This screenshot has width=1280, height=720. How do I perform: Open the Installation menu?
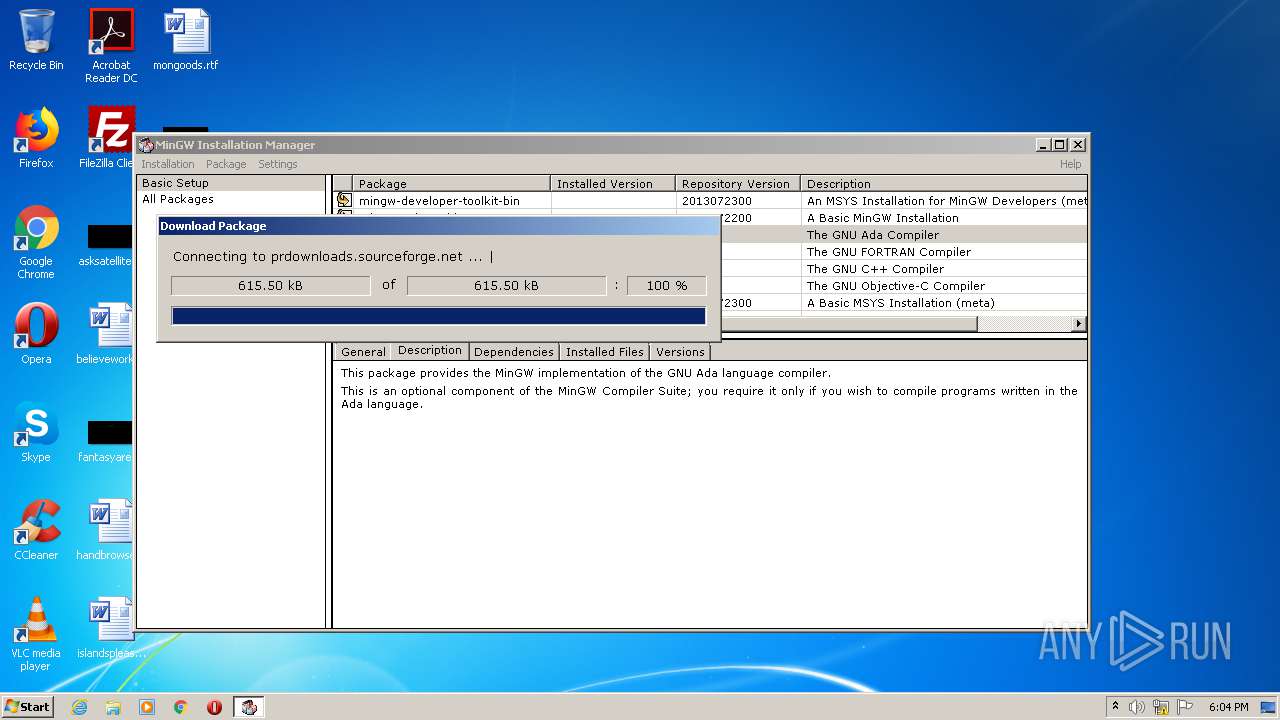167,164
